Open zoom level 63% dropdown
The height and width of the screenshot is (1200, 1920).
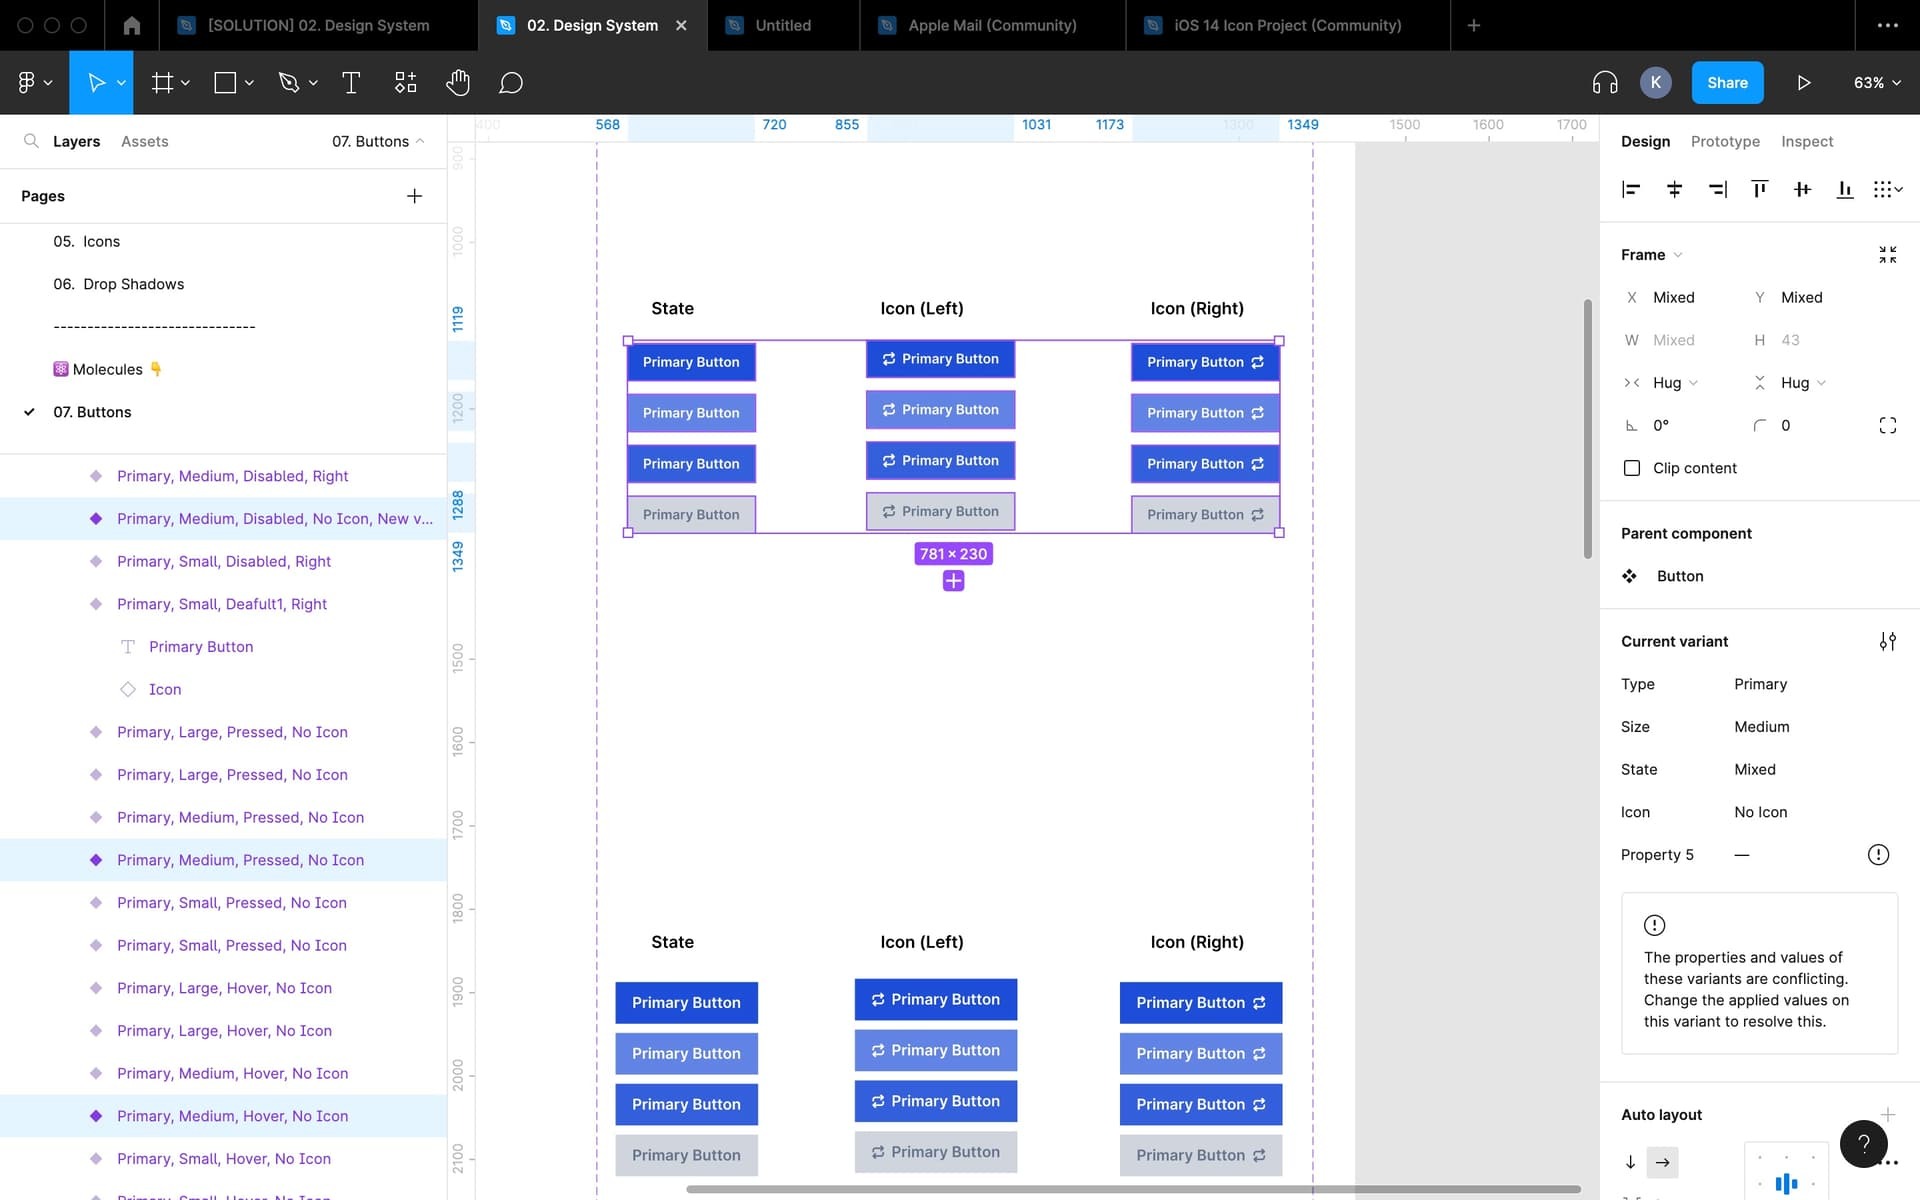click(x=1877, y=82)
